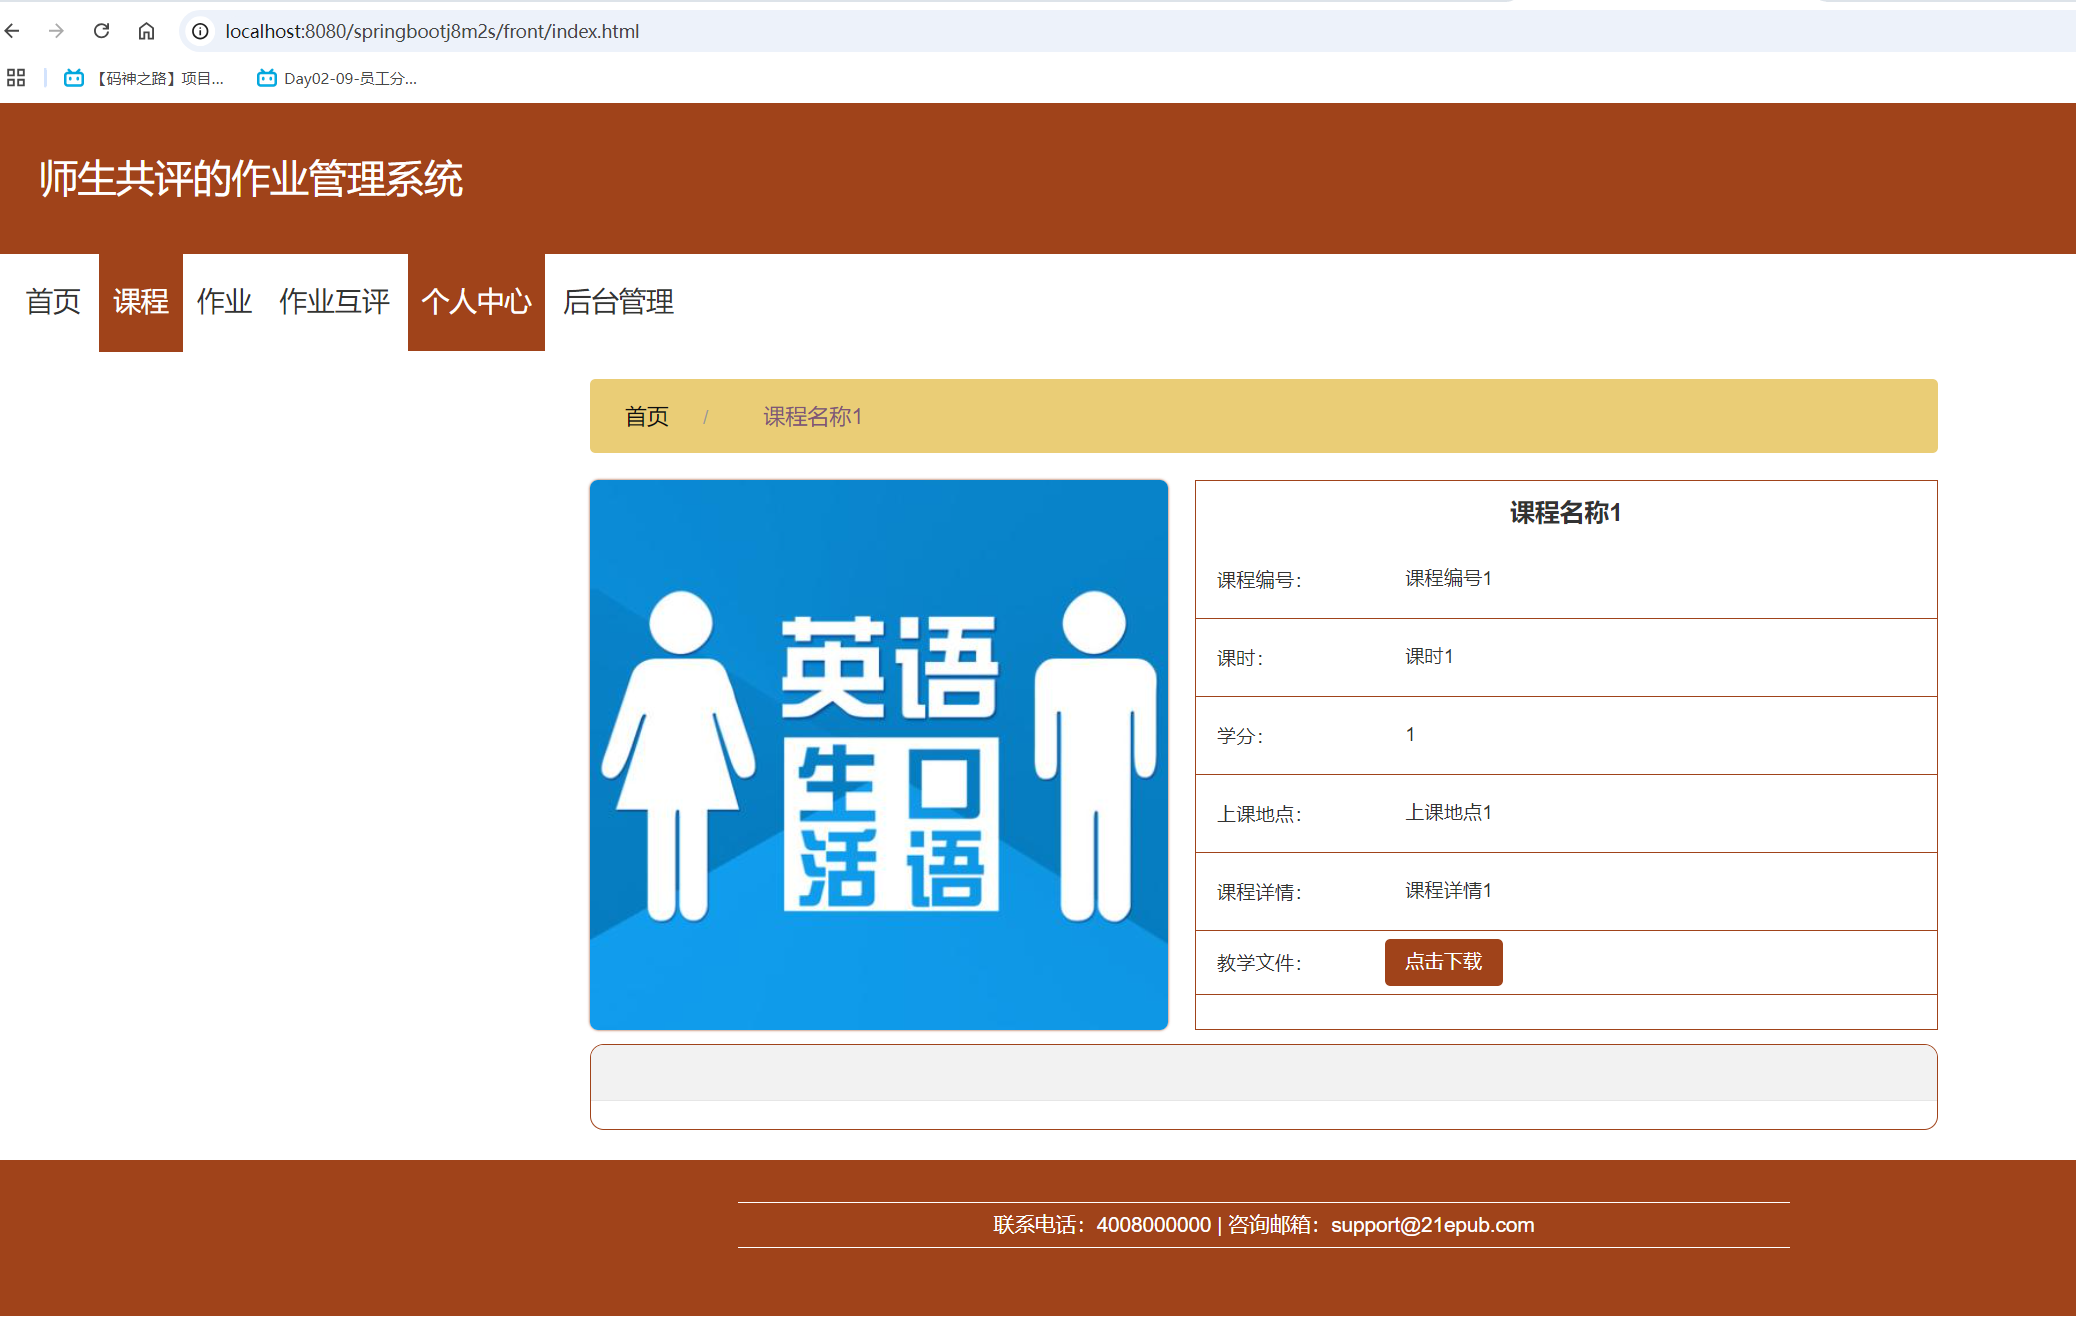The image size is (2076, 1320).
Task: Open the 作业互评 menu item
Action: point(334,302)
